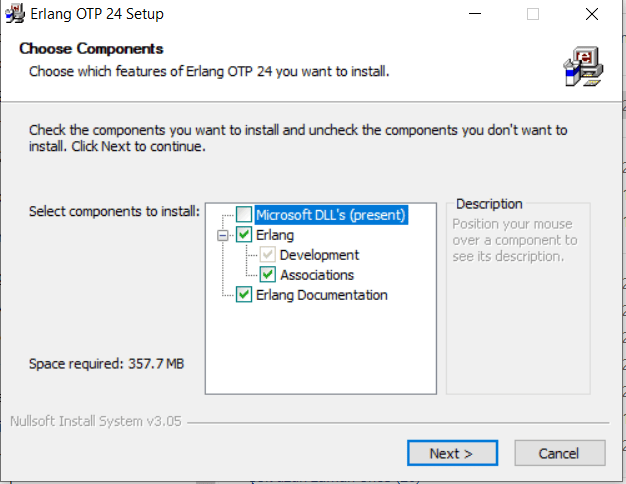
Task: Select the Associations sub-item label
Action: [317, 275]
